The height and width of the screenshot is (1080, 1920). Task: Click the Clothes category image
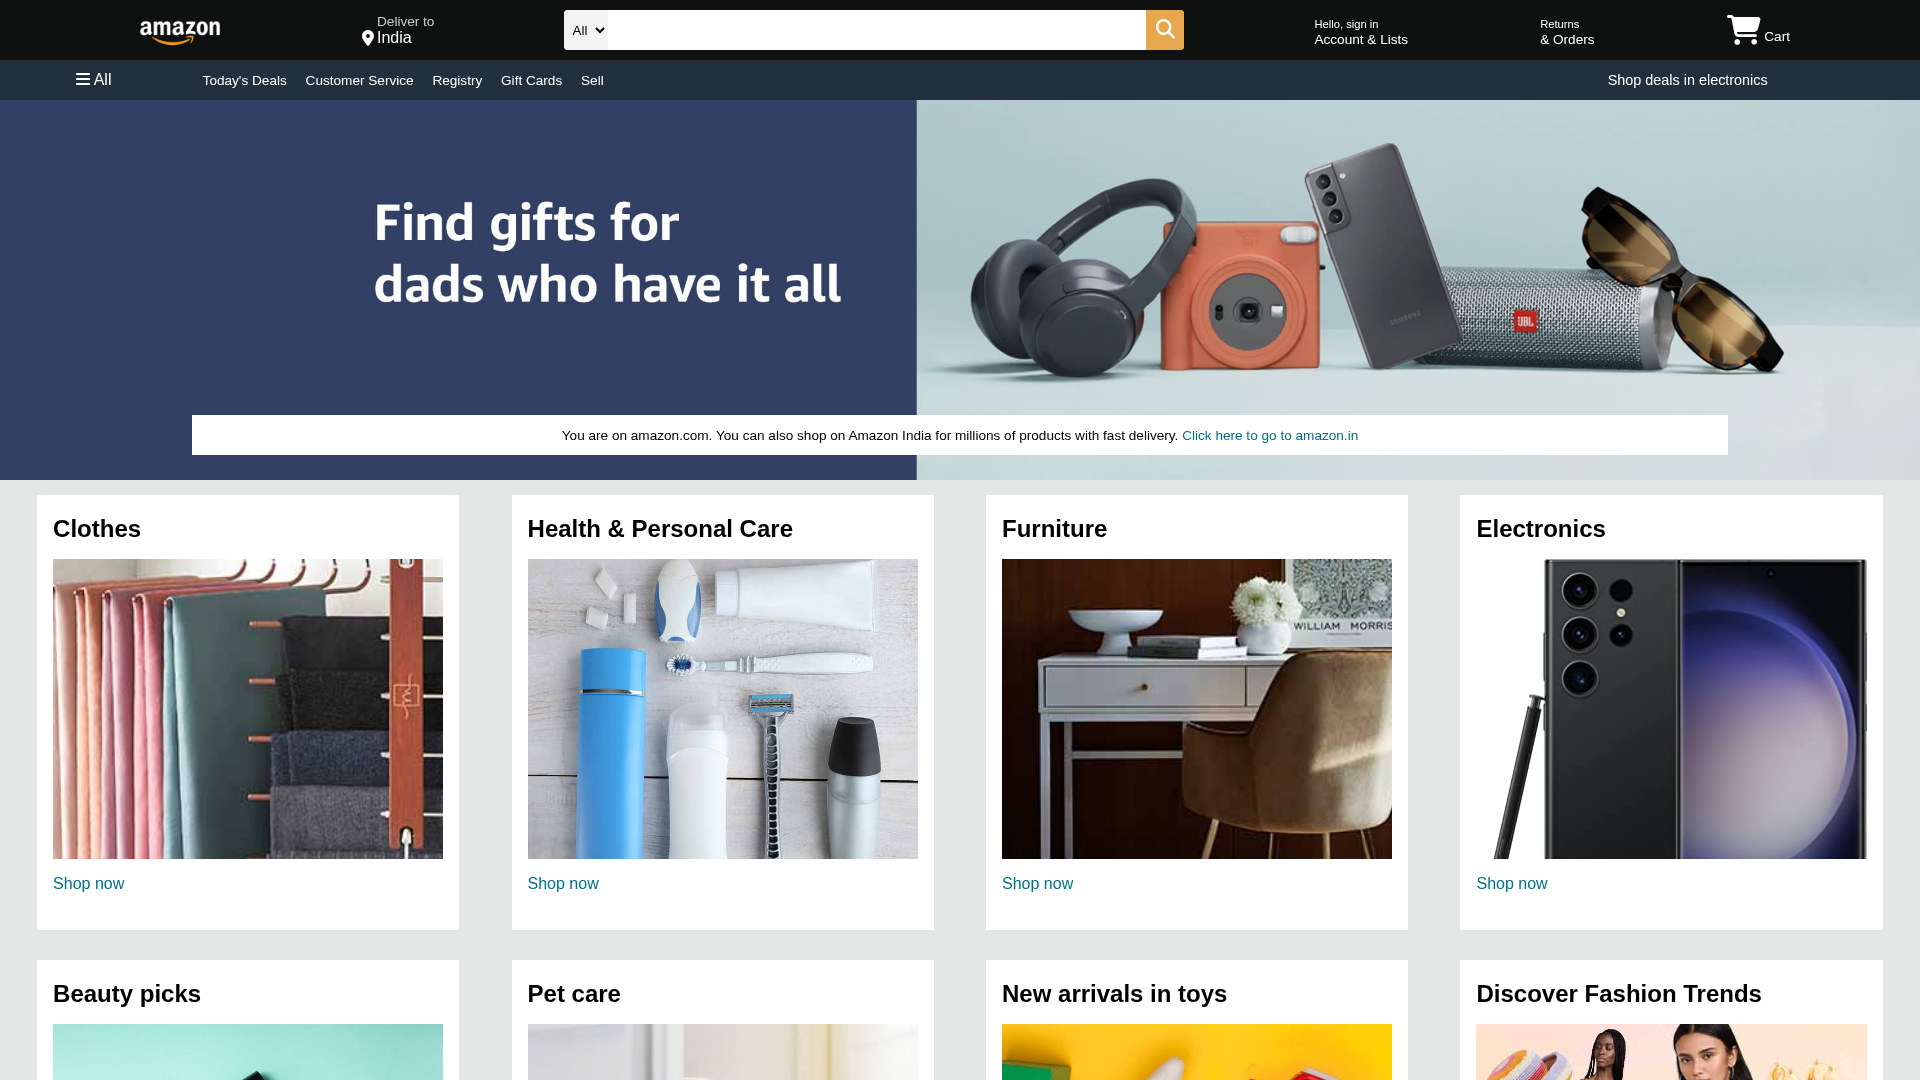tap(248, 708)
